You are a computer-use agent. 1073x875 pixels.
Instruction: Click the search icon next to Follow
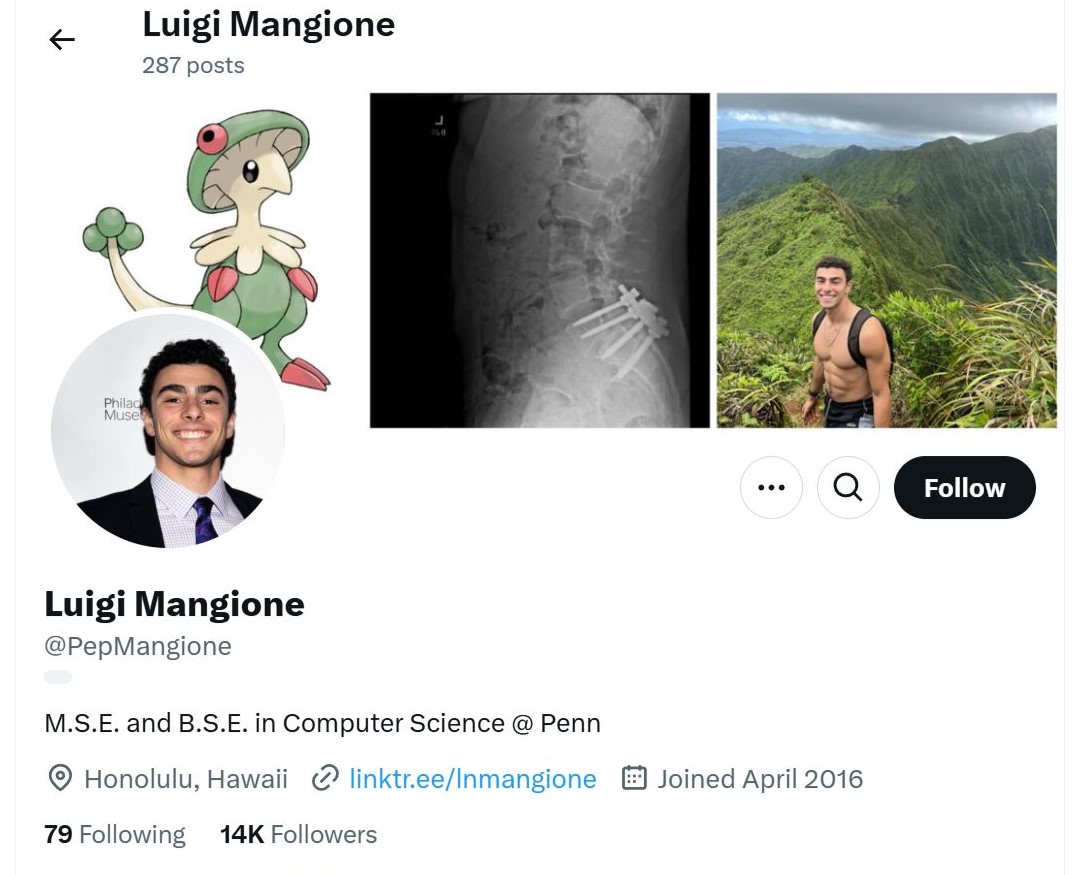(848, 487)
